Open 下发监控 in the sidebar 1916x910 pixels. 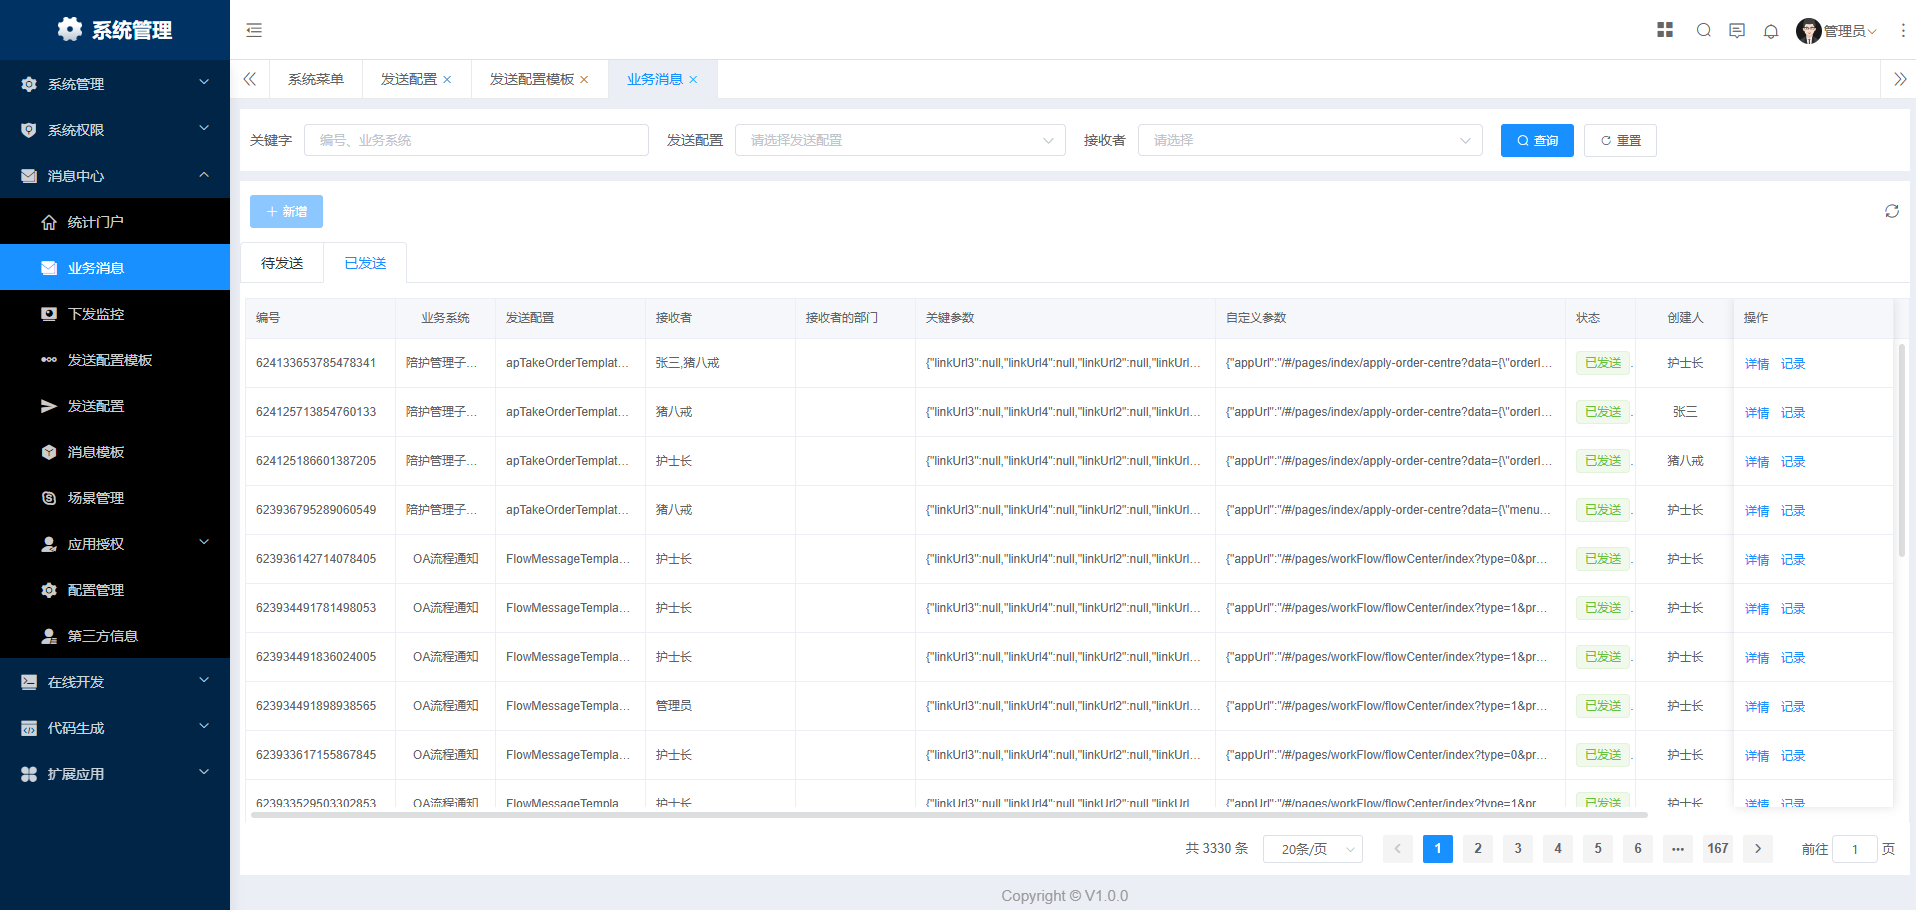pyautogui.click(x=96, y=314)
